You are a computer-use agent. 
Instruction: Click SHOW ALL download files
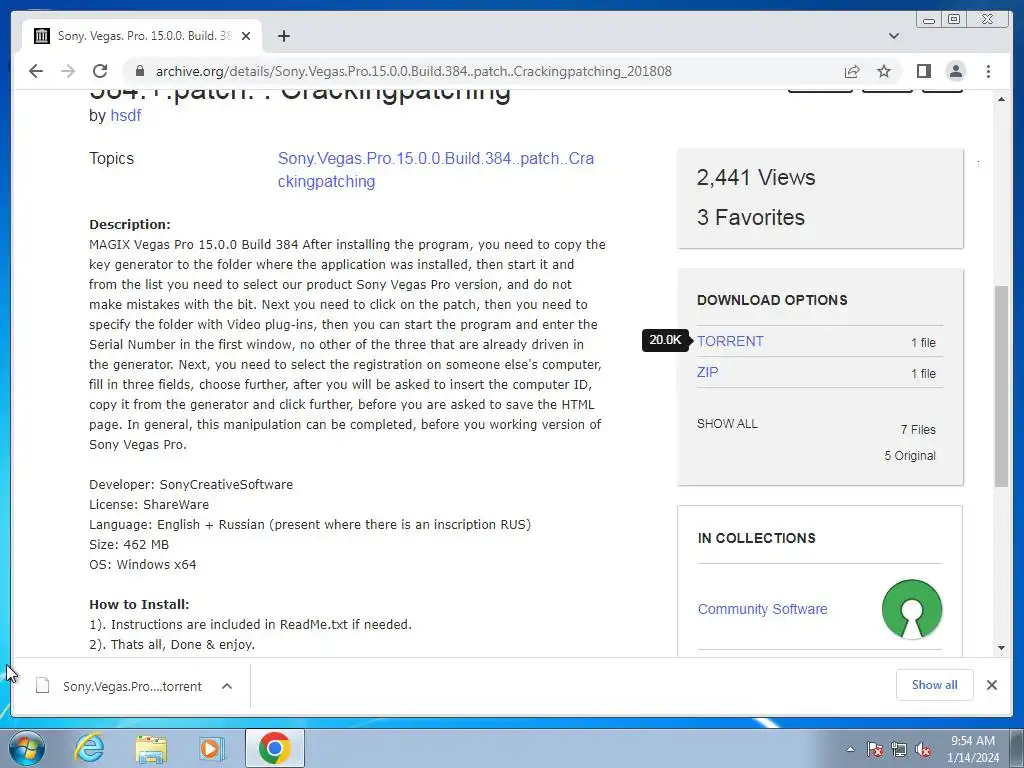coord(727,424)
